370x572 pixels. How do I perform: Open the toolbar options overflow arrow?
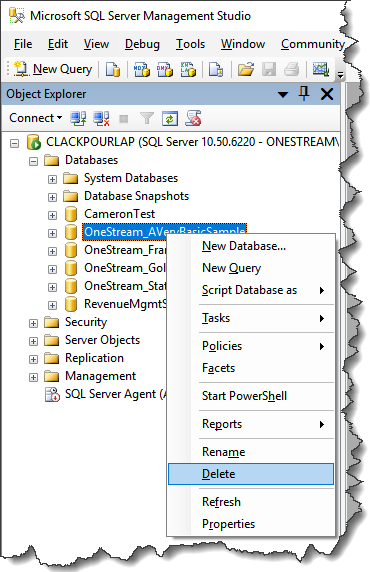(340, 74)
